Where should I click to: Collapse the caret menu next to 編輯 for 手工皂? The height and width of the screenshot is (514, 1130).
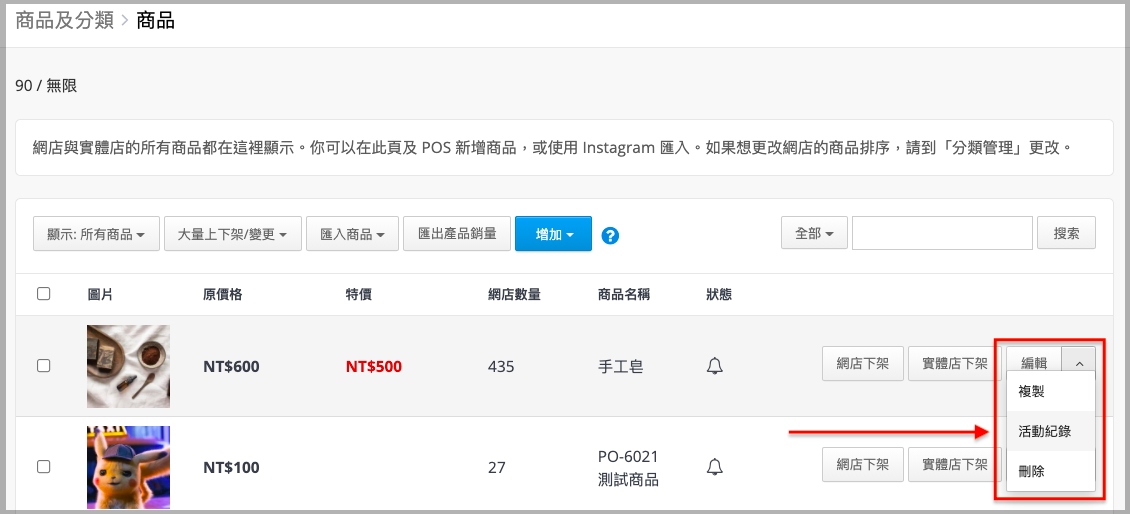1079,364
